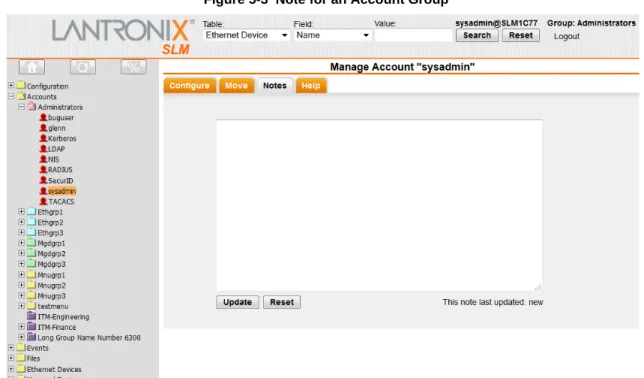644x378 pixels.
Task: Open the Help tab
Action: (x=311, y=85)
